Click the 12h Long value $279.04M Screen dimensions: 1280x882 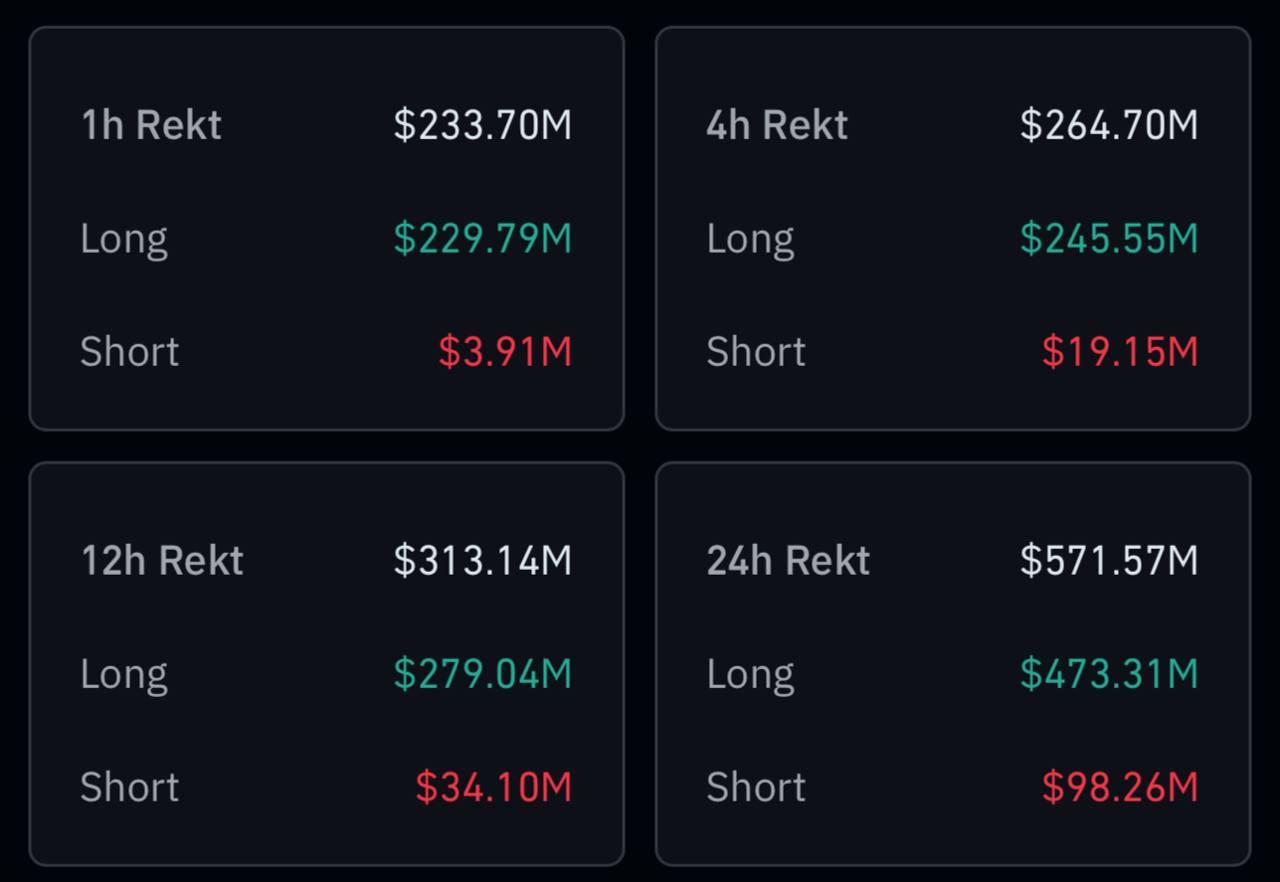(482, 673)
